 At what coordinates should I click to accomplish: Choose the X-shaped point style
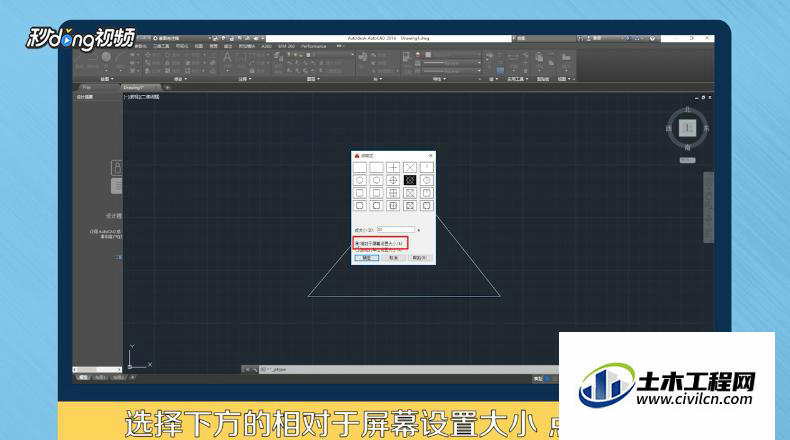coord(410,167)
